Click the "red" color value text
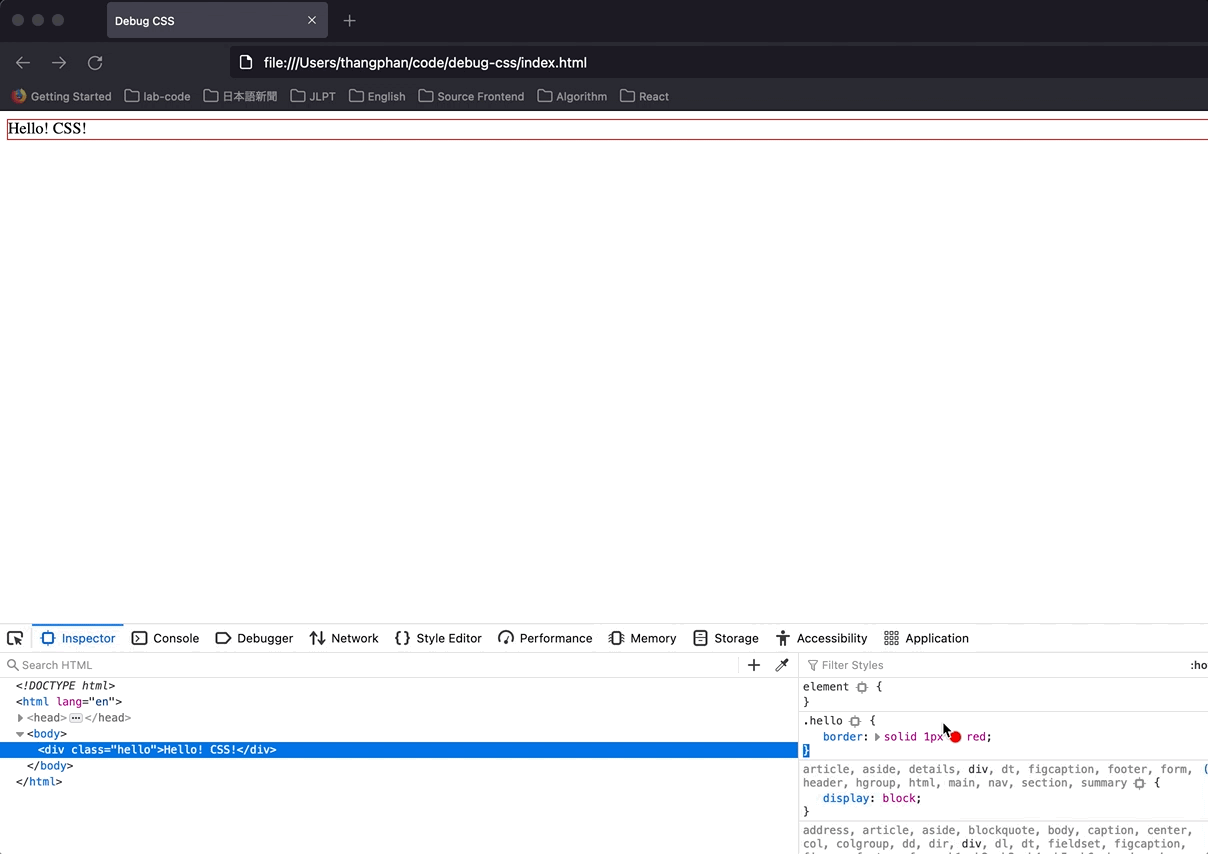This screenshot has width=1208, height=854. click(976, 737)
